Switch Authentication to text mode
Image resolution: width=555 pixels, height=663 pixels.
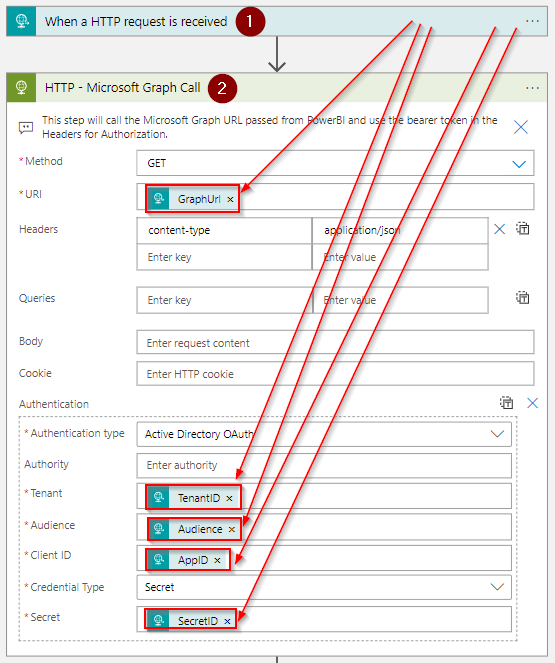[x=506, y=403]
